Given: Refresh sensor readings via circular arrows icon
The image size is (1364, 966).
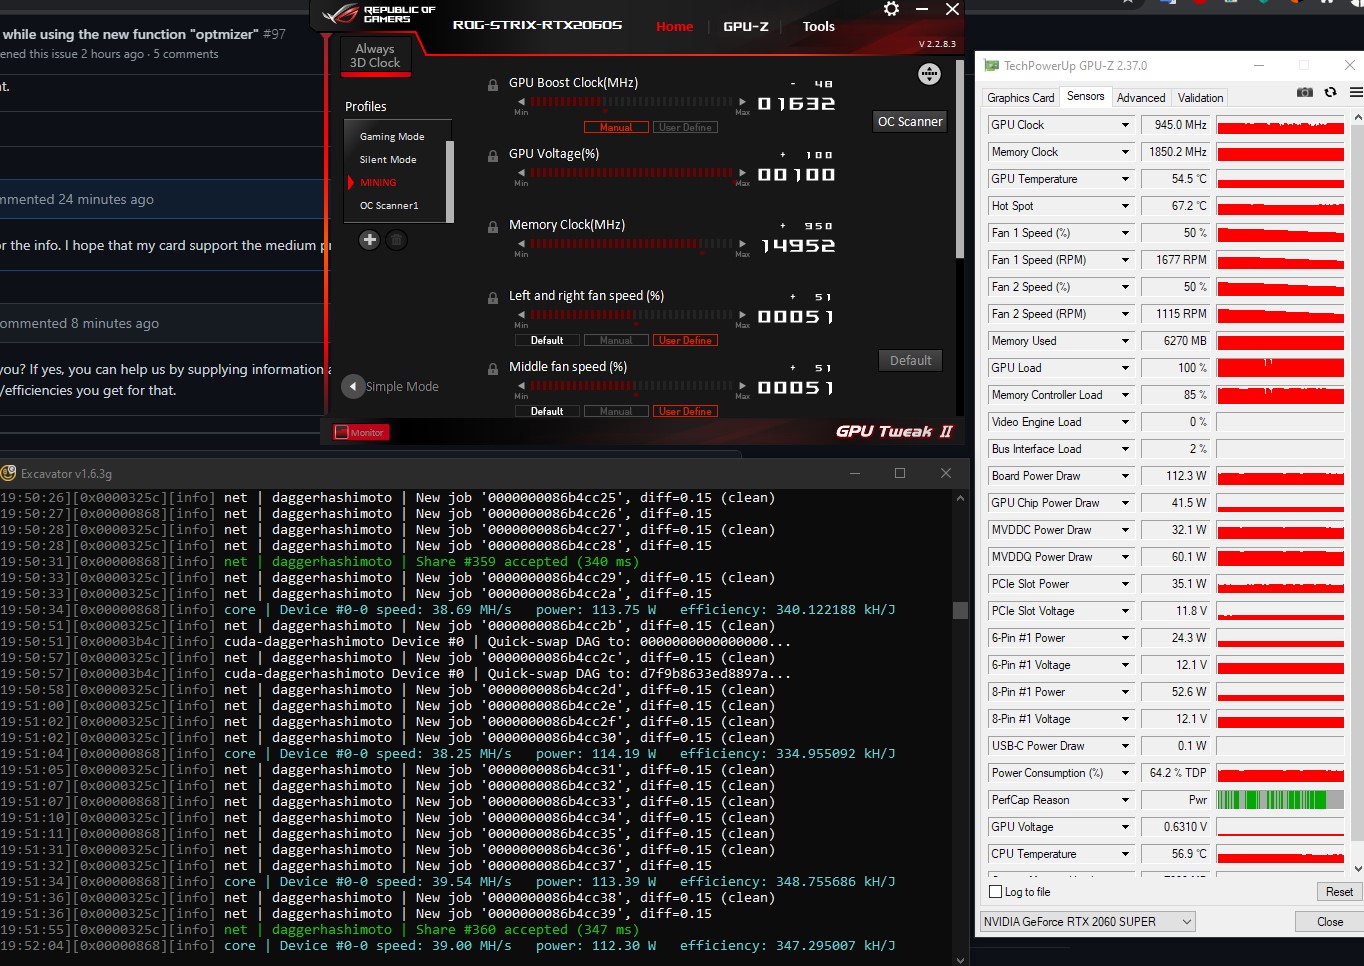Looking at the screenshot, I should tap(1330, 91).
